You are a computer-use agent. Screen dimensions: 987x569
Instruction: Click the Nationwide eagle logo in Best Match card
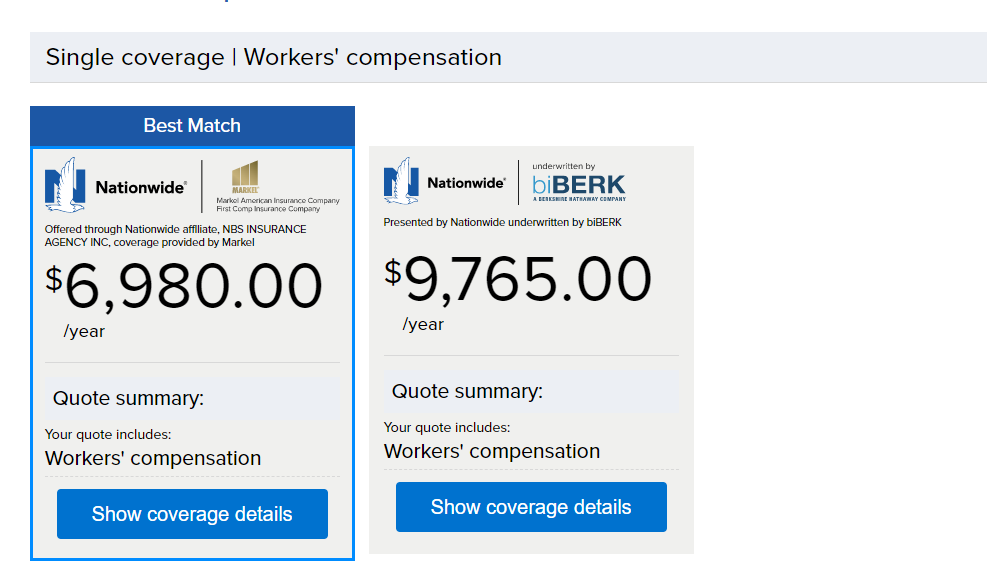[65, 184]
